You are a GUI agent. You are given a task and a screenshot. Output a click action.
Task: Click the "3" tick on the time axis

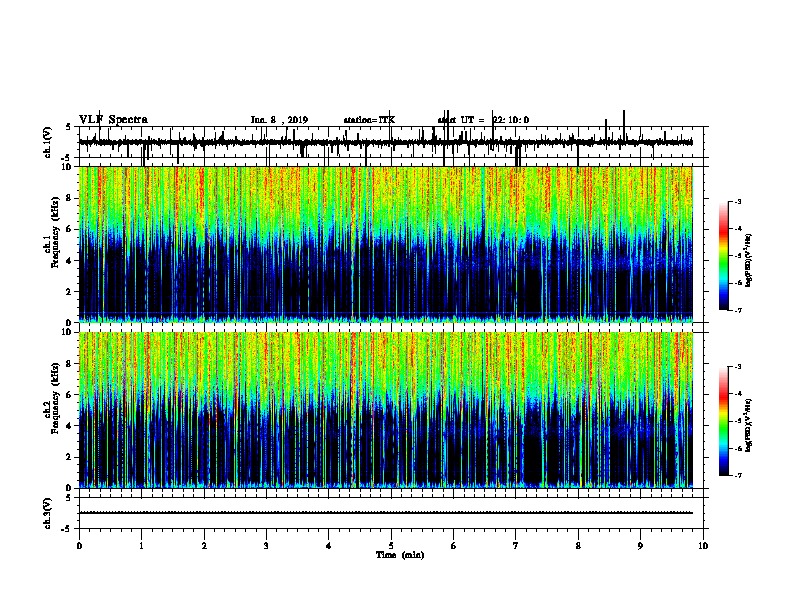tap(266, 546)
